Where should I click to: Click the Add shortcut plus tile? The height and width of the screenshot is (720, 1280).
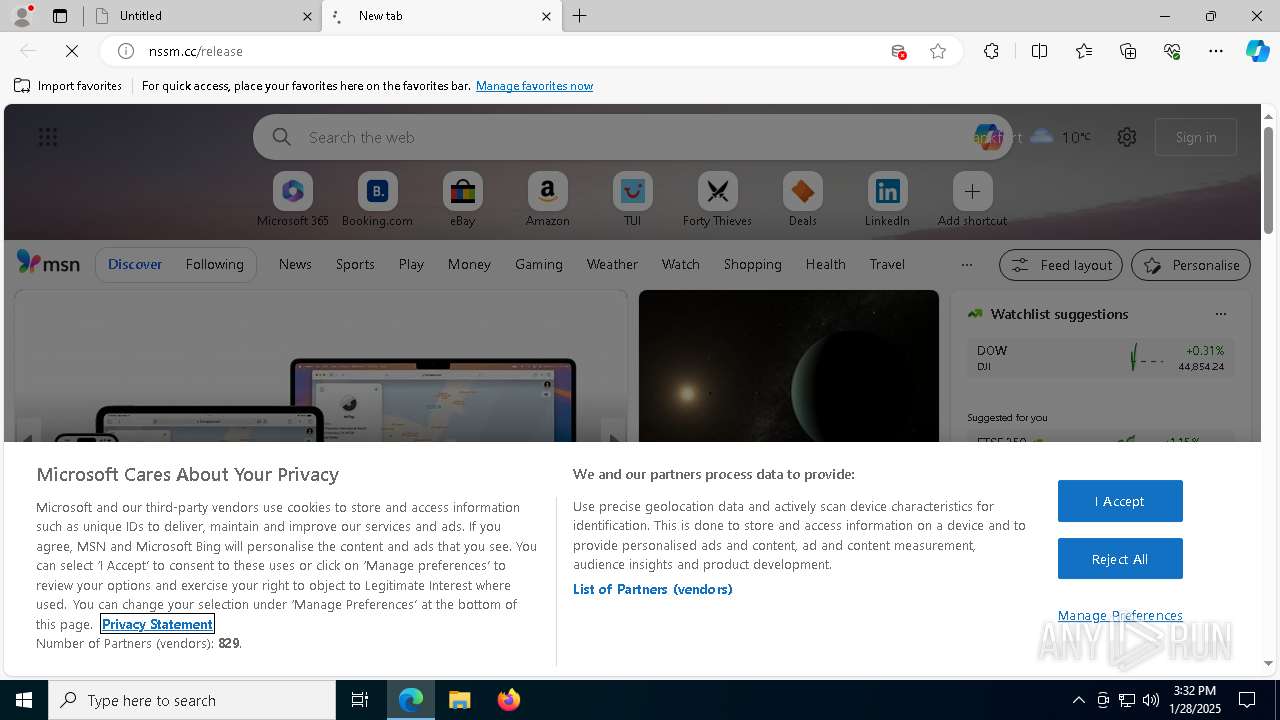click(972, 191)
